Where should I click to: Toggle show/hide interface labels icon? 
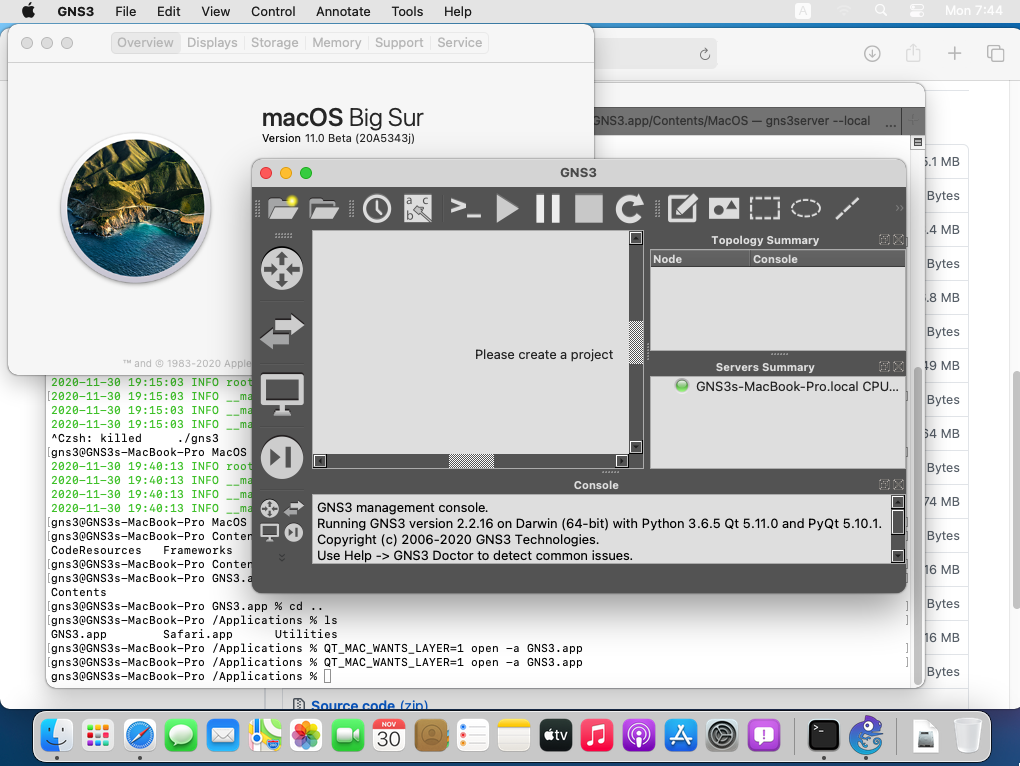click(418, 208)
